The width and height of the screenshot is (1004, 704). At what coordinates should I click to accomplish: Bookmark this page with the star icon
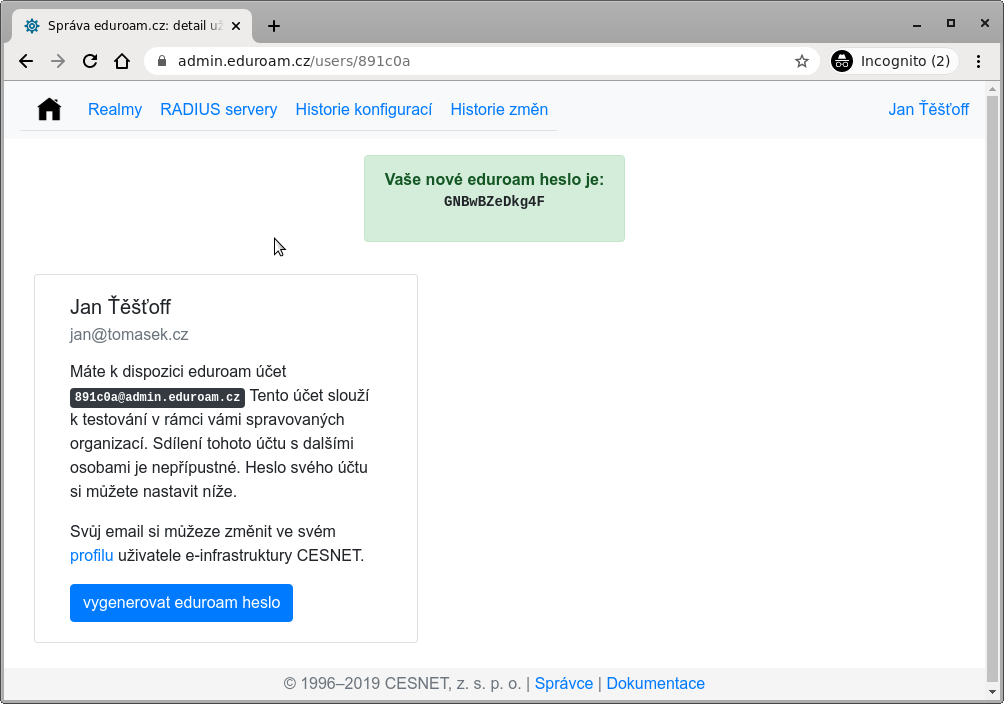point(802,61)
